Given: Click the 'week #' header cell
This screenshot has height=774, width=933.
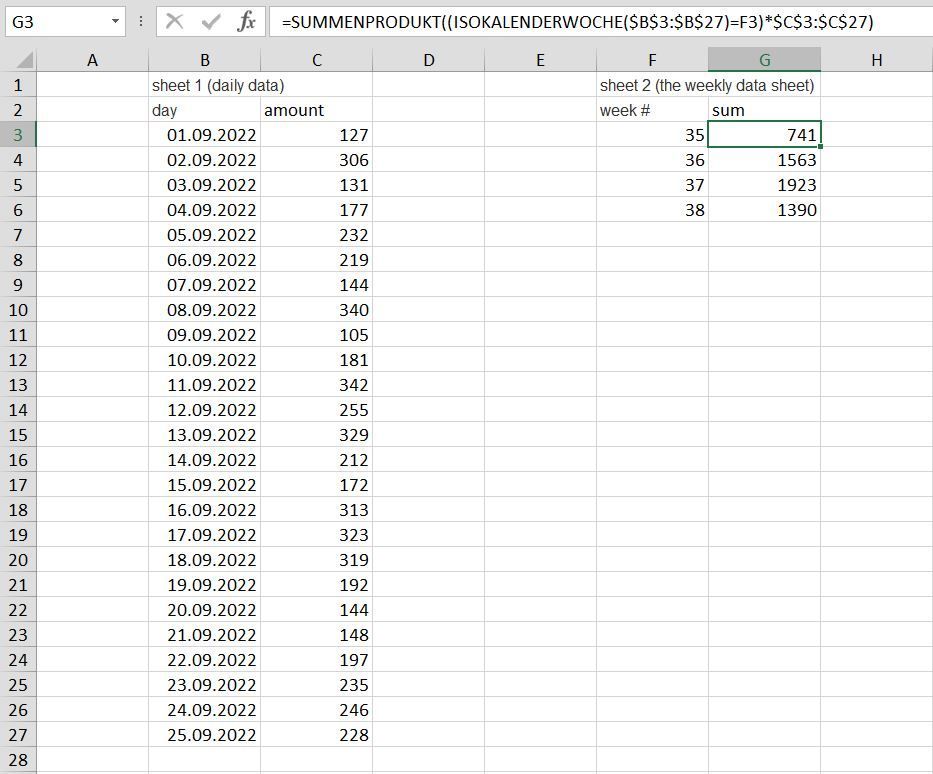Looking at the screenshot, I should (x=652, y=110).
